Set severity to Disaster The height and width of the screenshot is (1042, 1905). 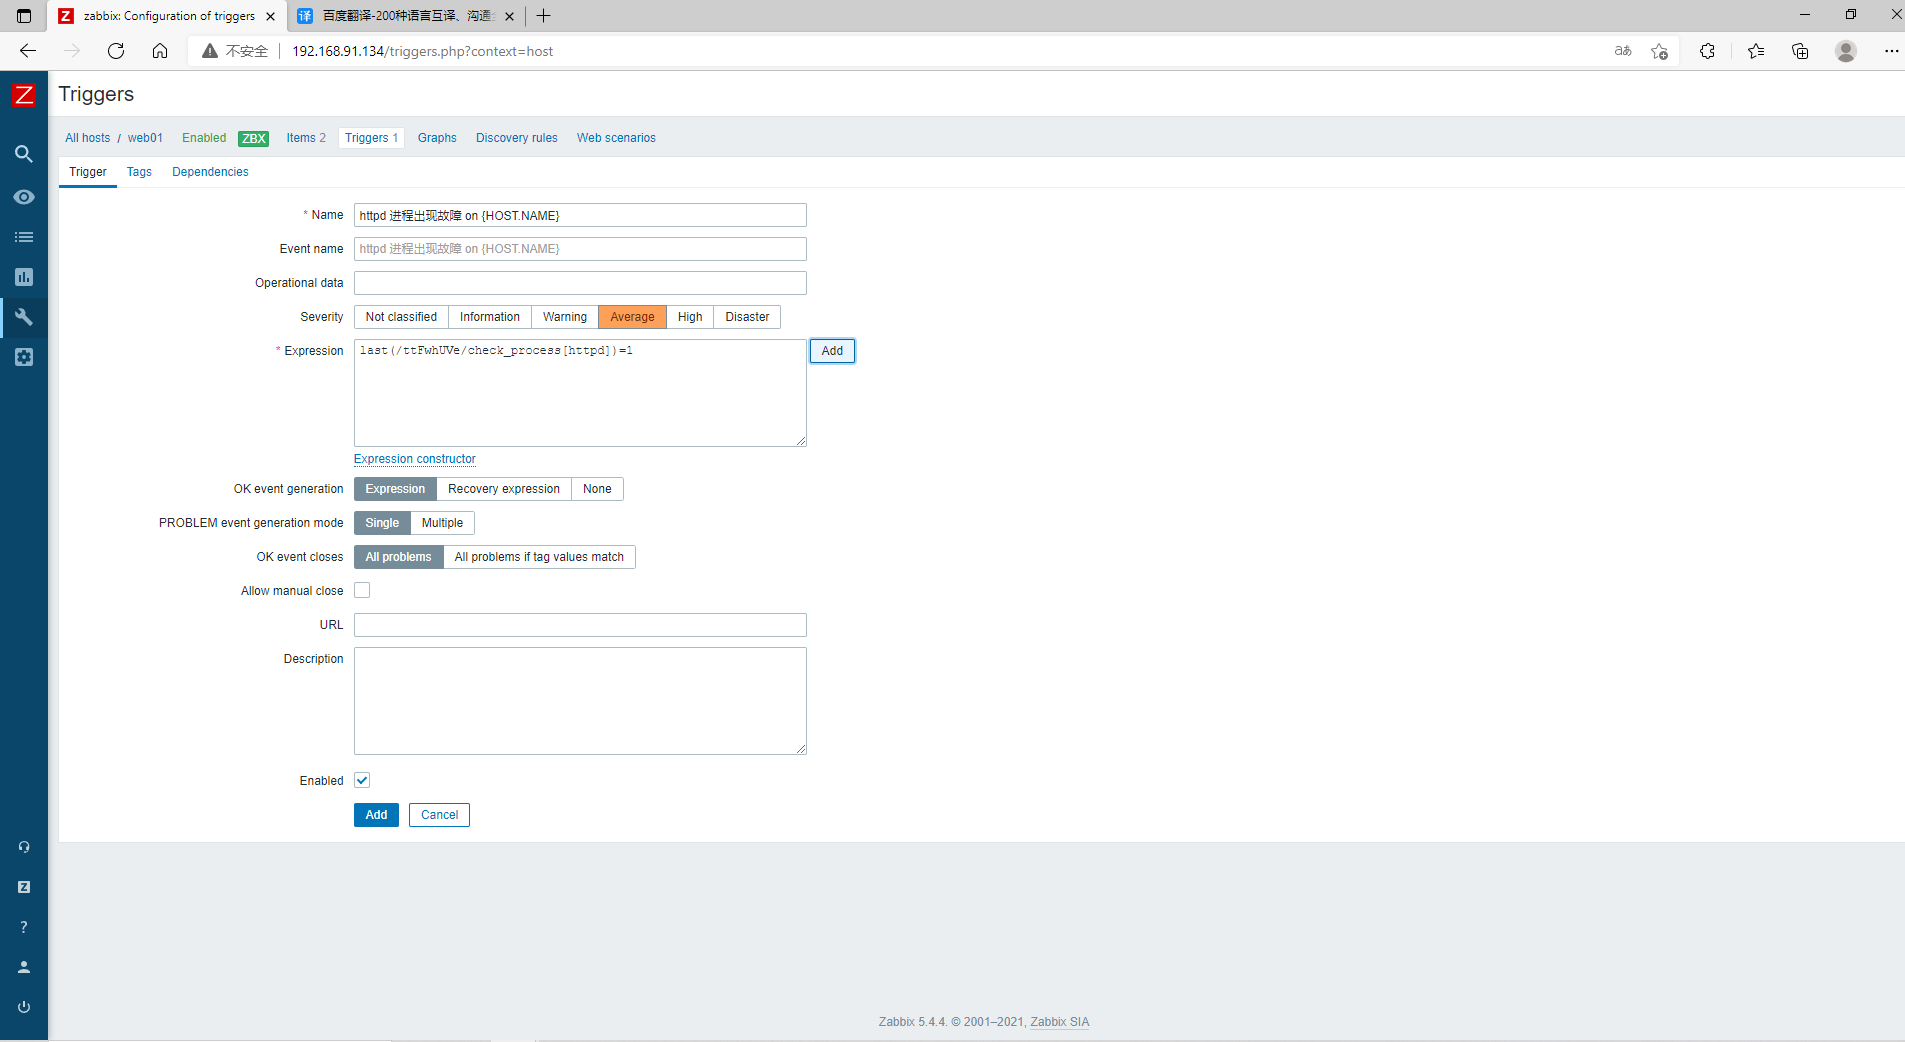tap(747, 317)
